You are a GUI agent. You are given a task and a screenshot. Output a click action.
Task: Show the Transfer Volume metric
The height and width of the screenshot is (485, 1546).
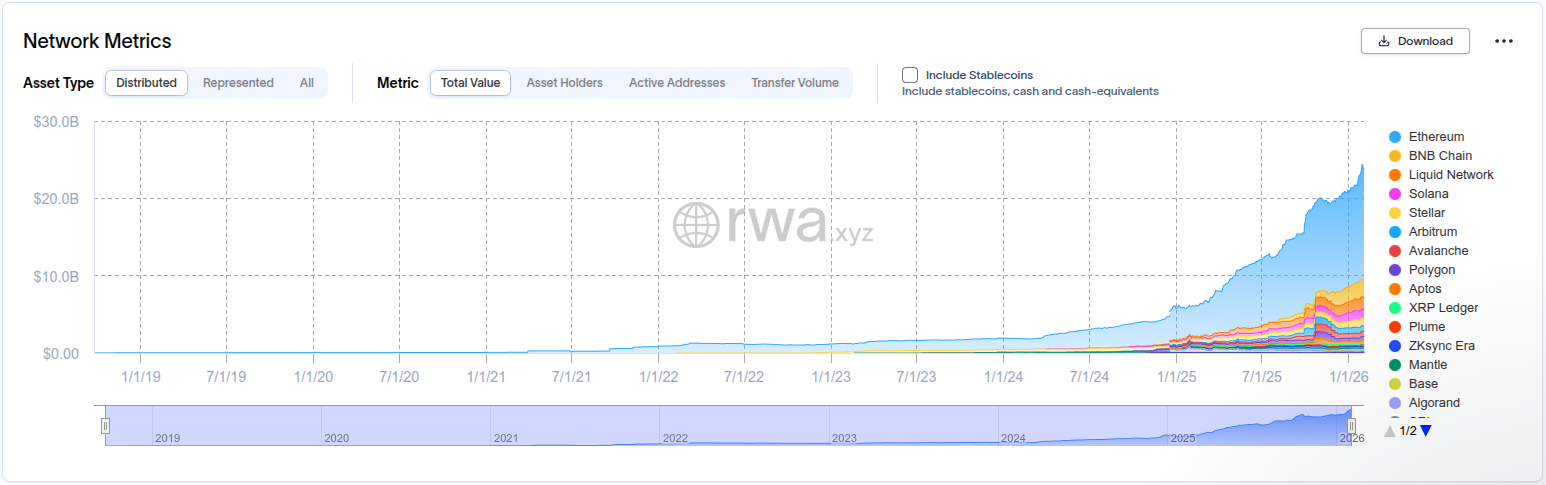click(795, 83)
